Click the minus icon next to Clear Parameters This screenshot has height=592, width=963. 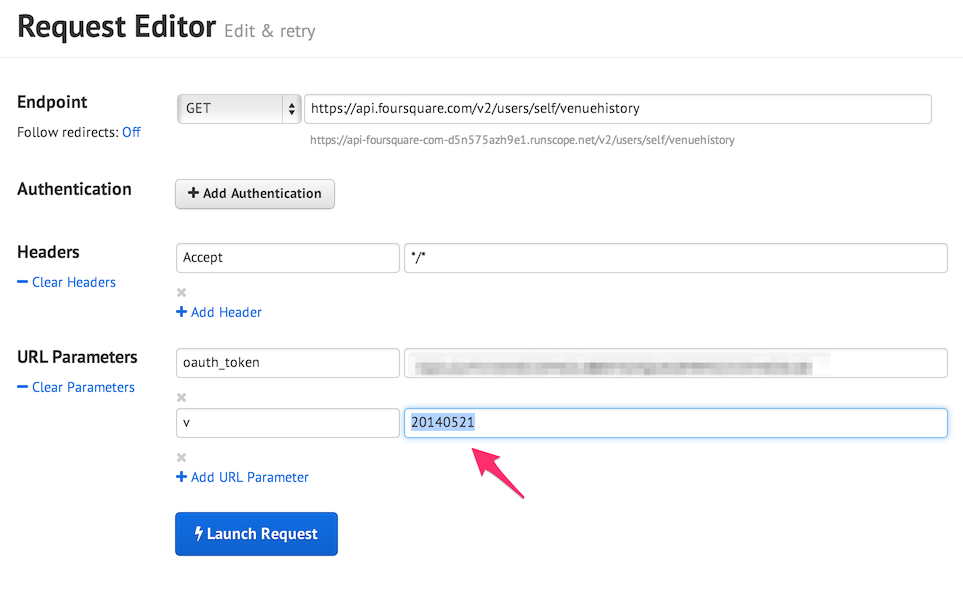pyautogui.click(x=22, y=387)
